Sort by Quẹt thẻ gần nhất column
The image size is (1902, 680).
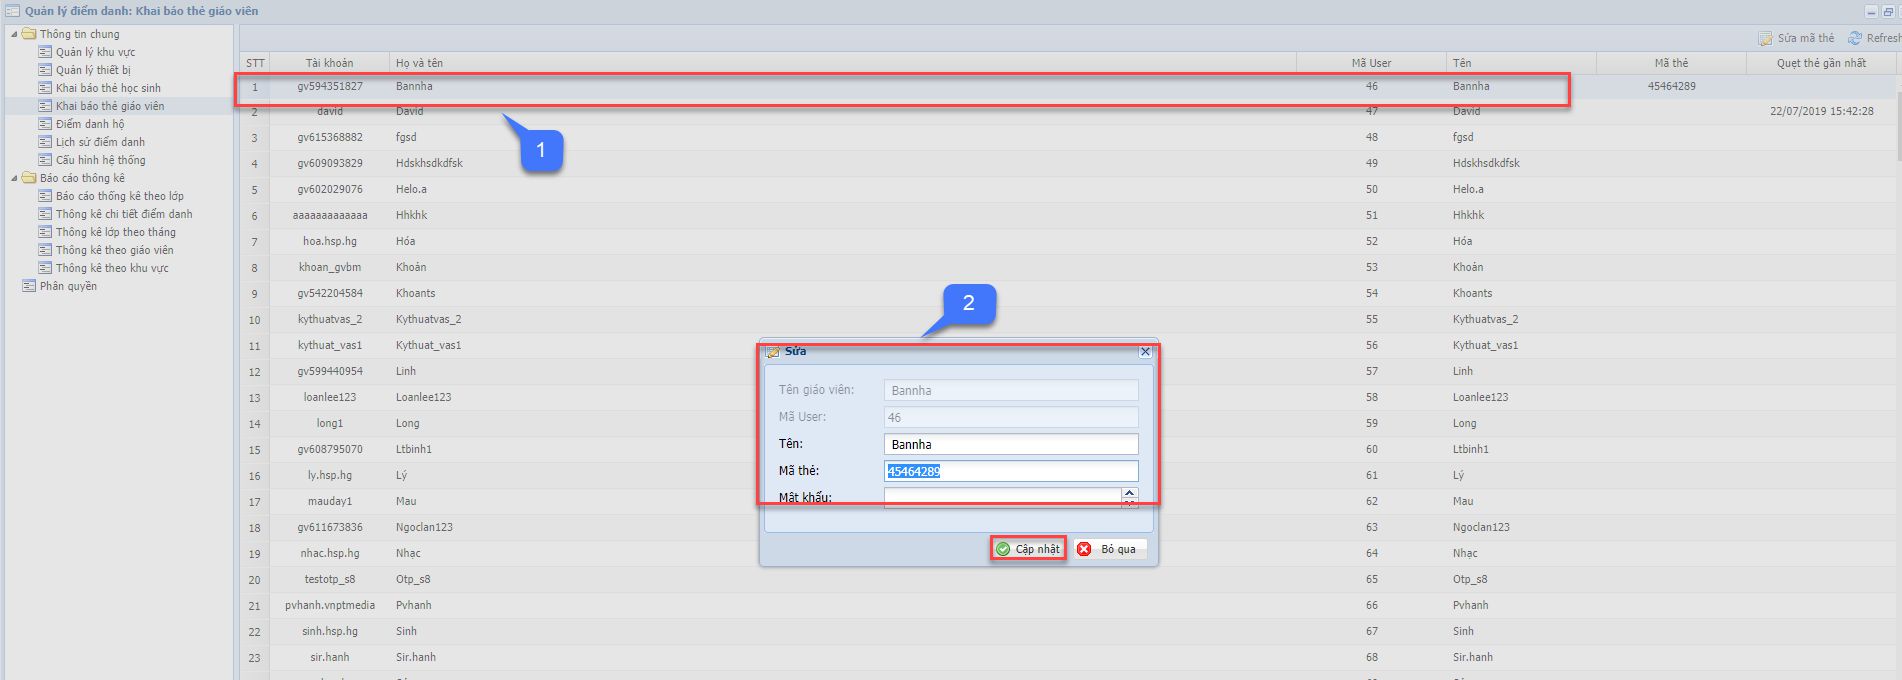pyautogui.click(x=1820, y=63)
